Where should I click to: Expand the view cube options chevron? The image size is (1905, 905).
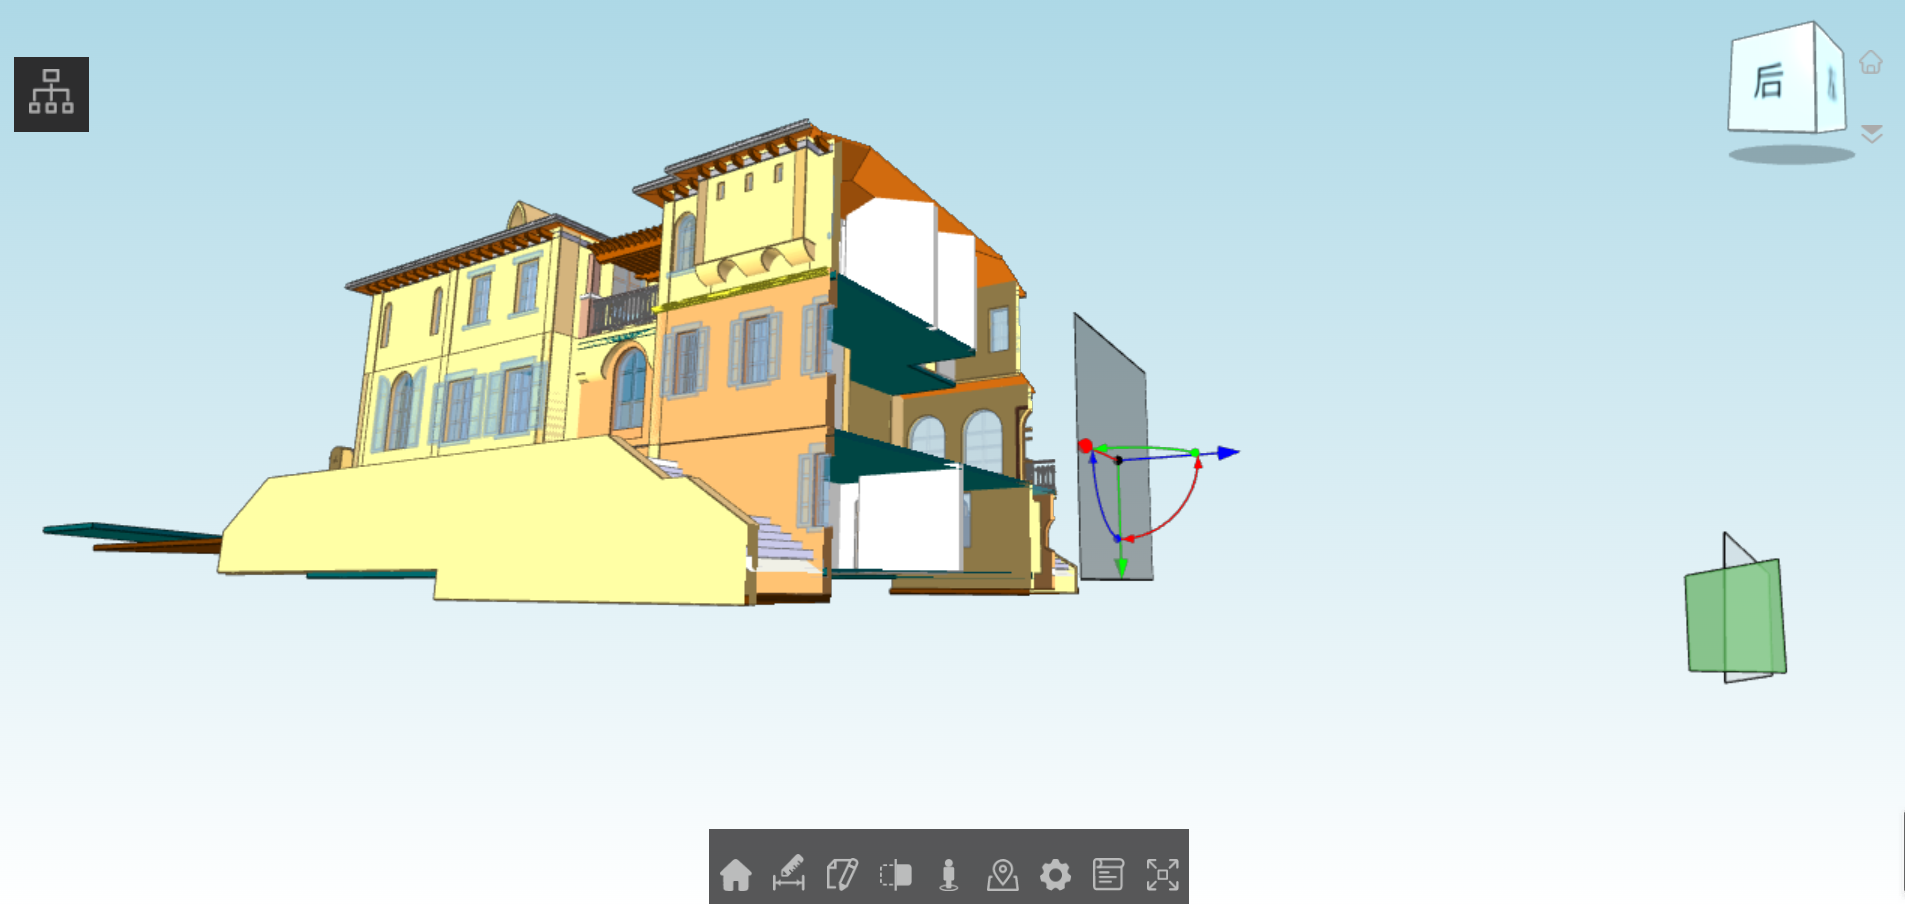1872,133
